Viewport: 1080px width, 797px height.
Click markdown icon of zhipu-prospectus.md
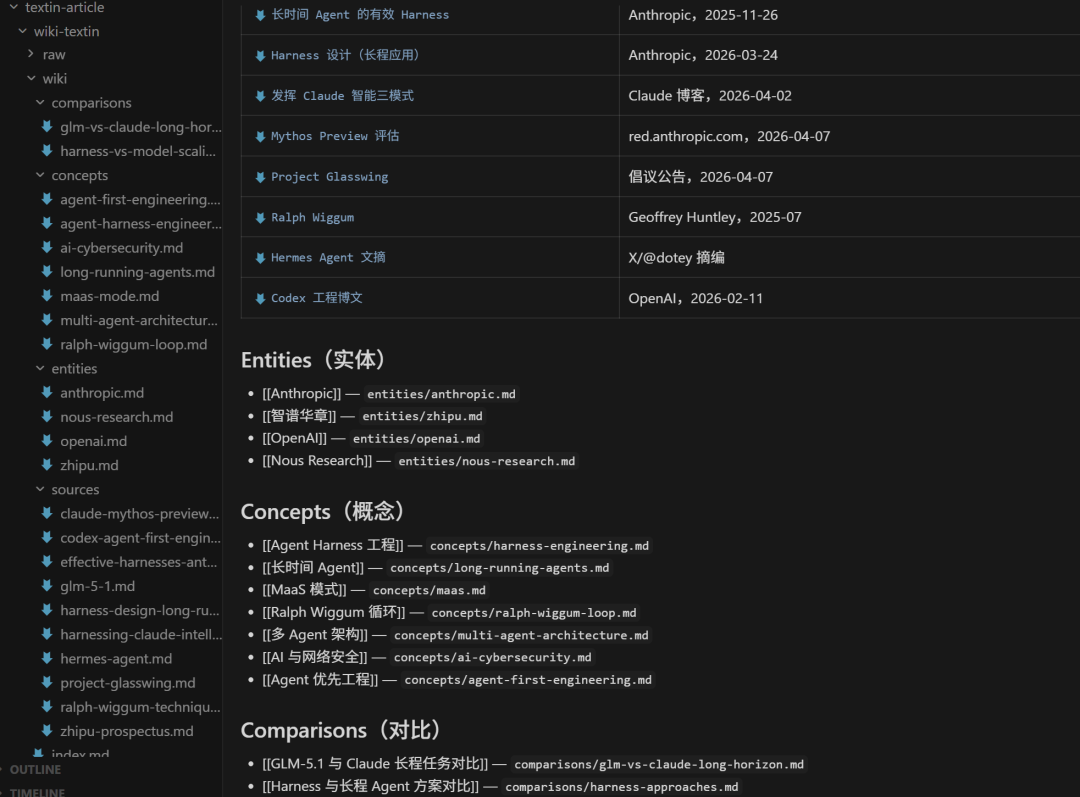click(x=47, y=731)
